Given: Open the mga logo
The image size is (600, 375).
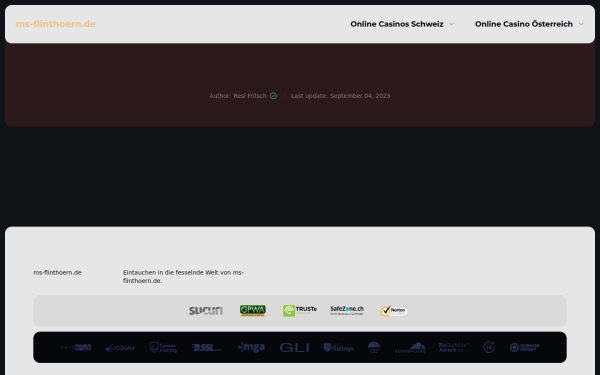Looking at the screenshot, I should tap(251, 347).
